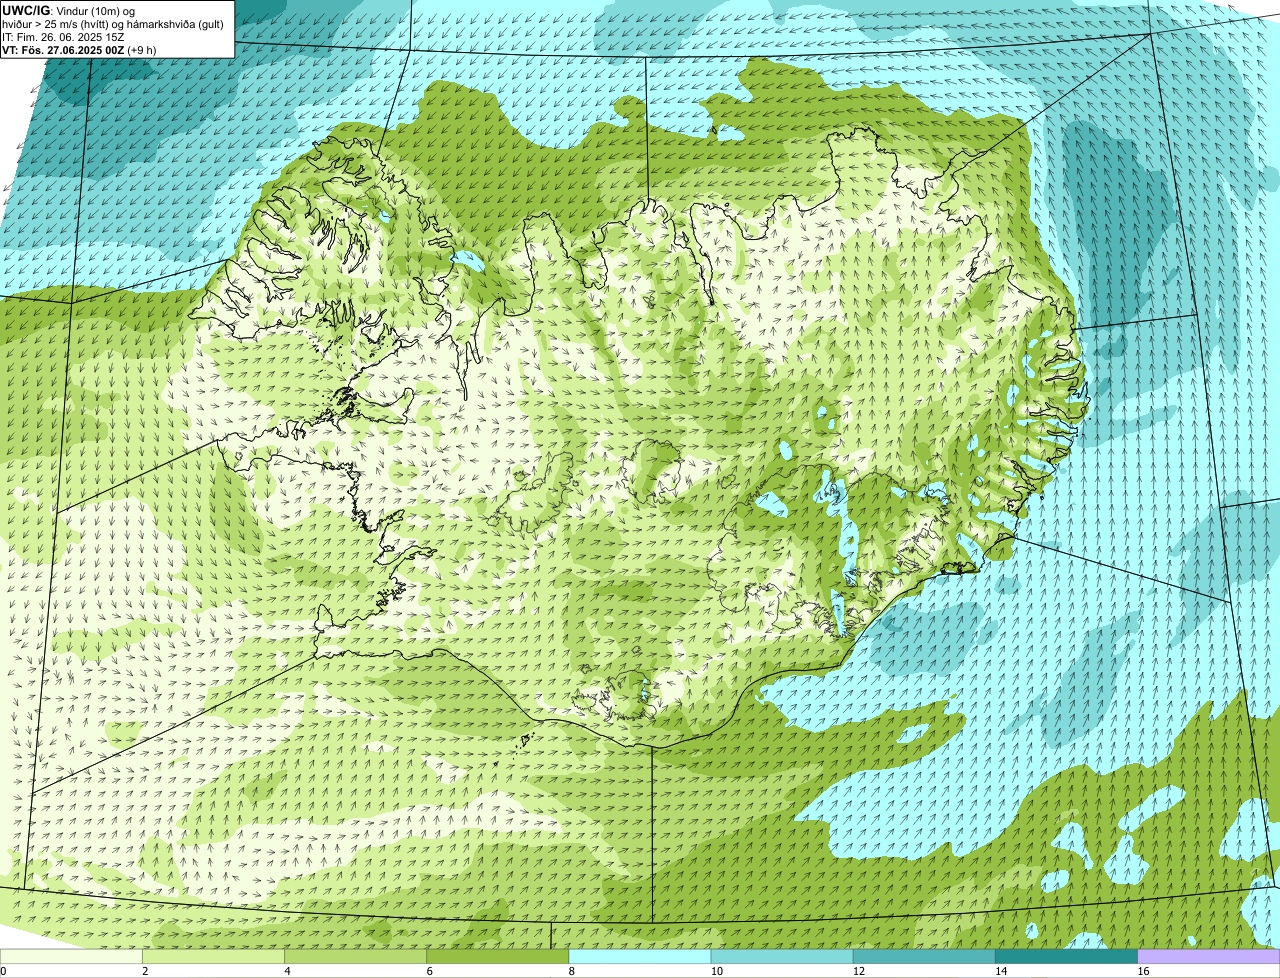This screenshot has width=1280, height=978.
Task: Click the 8–10 m/s light cyan legend swatch
Action: coord(640,956)
